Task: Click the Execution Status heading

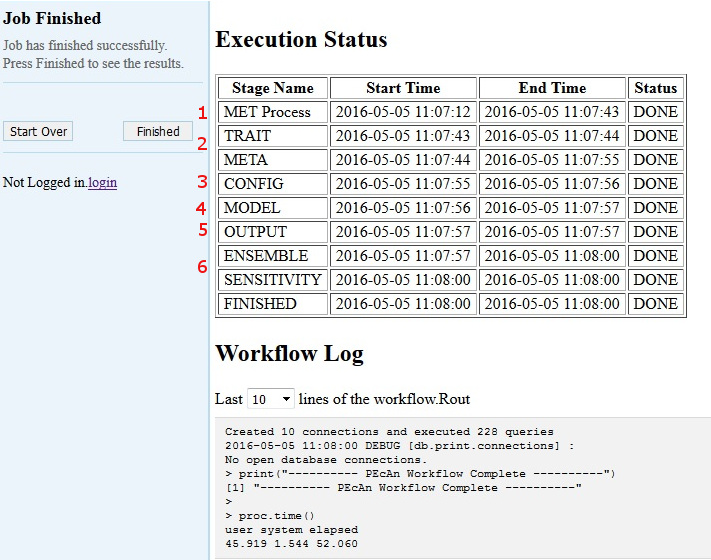Action: [x=301, y=40]
